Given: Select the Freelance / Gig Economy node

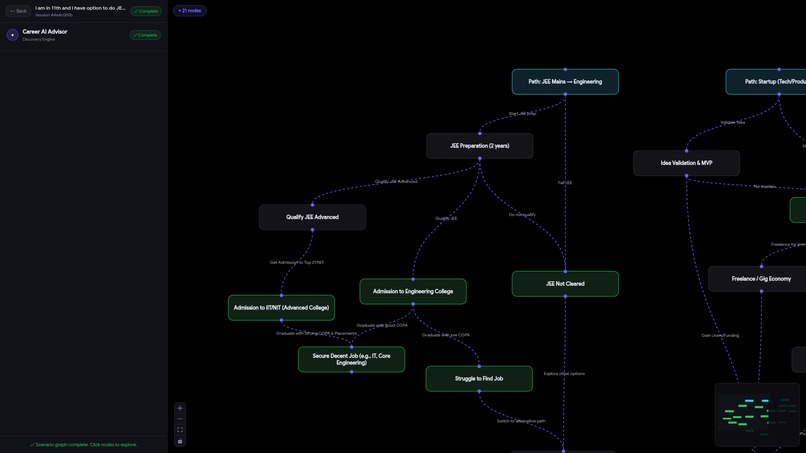Looking at the screenshot, I should point(757,279).
